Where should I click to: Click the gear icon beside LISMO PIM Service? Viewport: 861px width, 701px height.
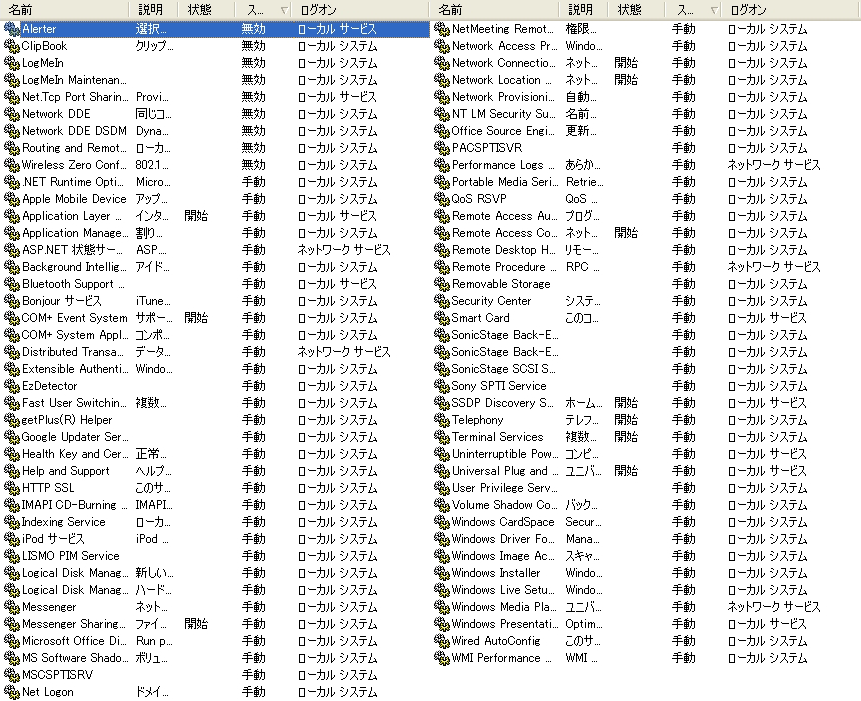(x=12, y=556)
